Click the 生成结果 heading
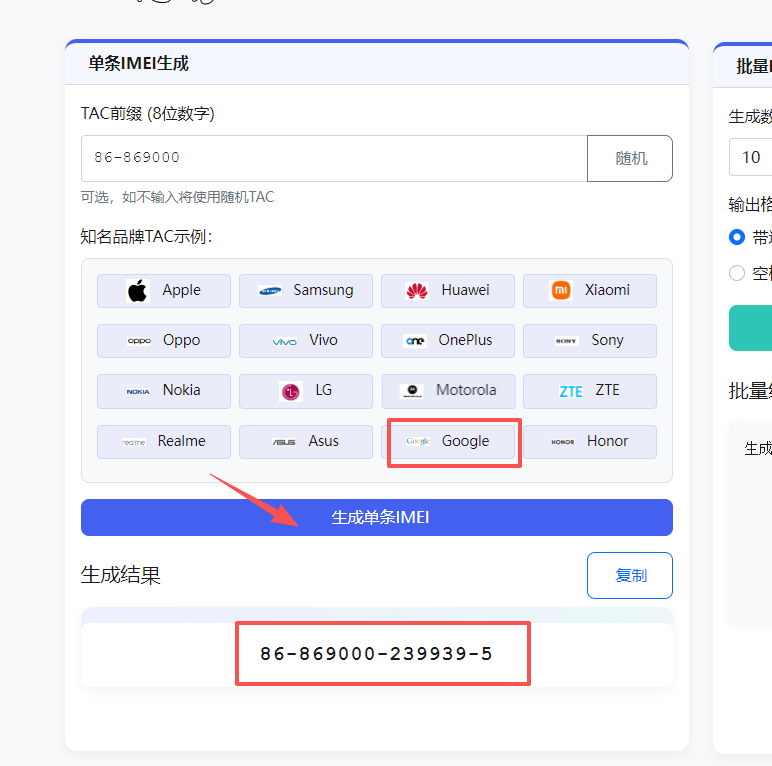772x766 pixels. pos(121,575)
